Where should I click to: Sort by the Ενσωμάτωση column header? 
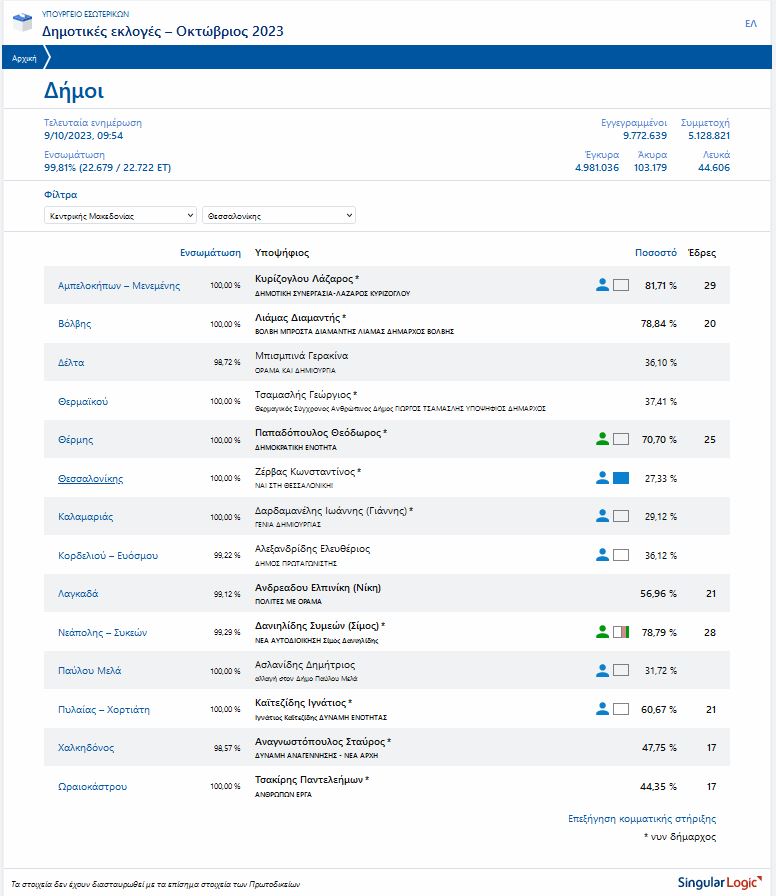tap(210, 253)
